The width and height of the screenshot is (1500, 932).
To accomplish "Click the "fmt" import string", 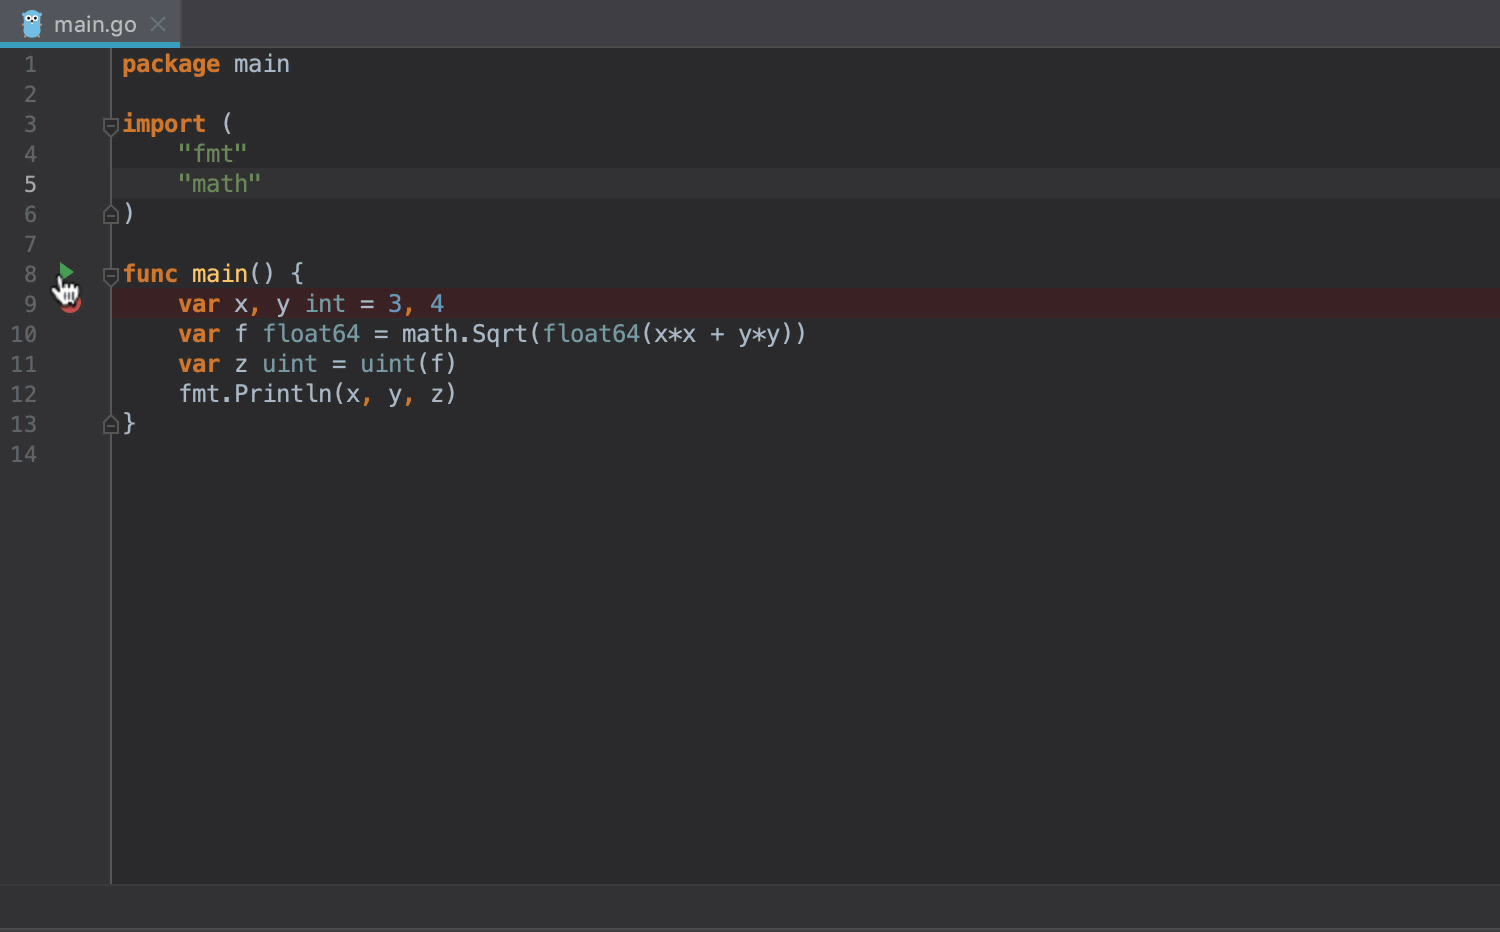I will click(x=212, y=154).
